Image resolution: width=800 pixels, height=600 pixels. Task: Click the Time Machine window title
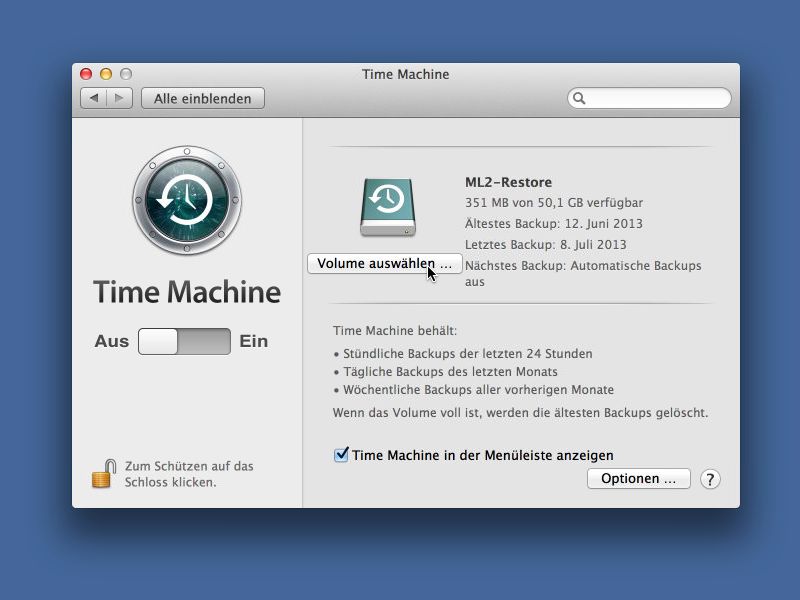(x=406, y=74)
